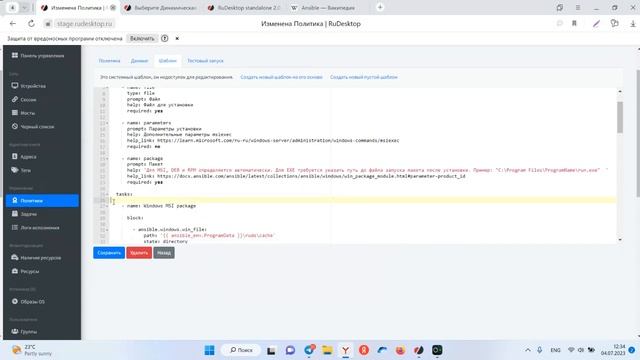Go back with browser back arrow
640x360 pixels.
[x=13, y=24]
